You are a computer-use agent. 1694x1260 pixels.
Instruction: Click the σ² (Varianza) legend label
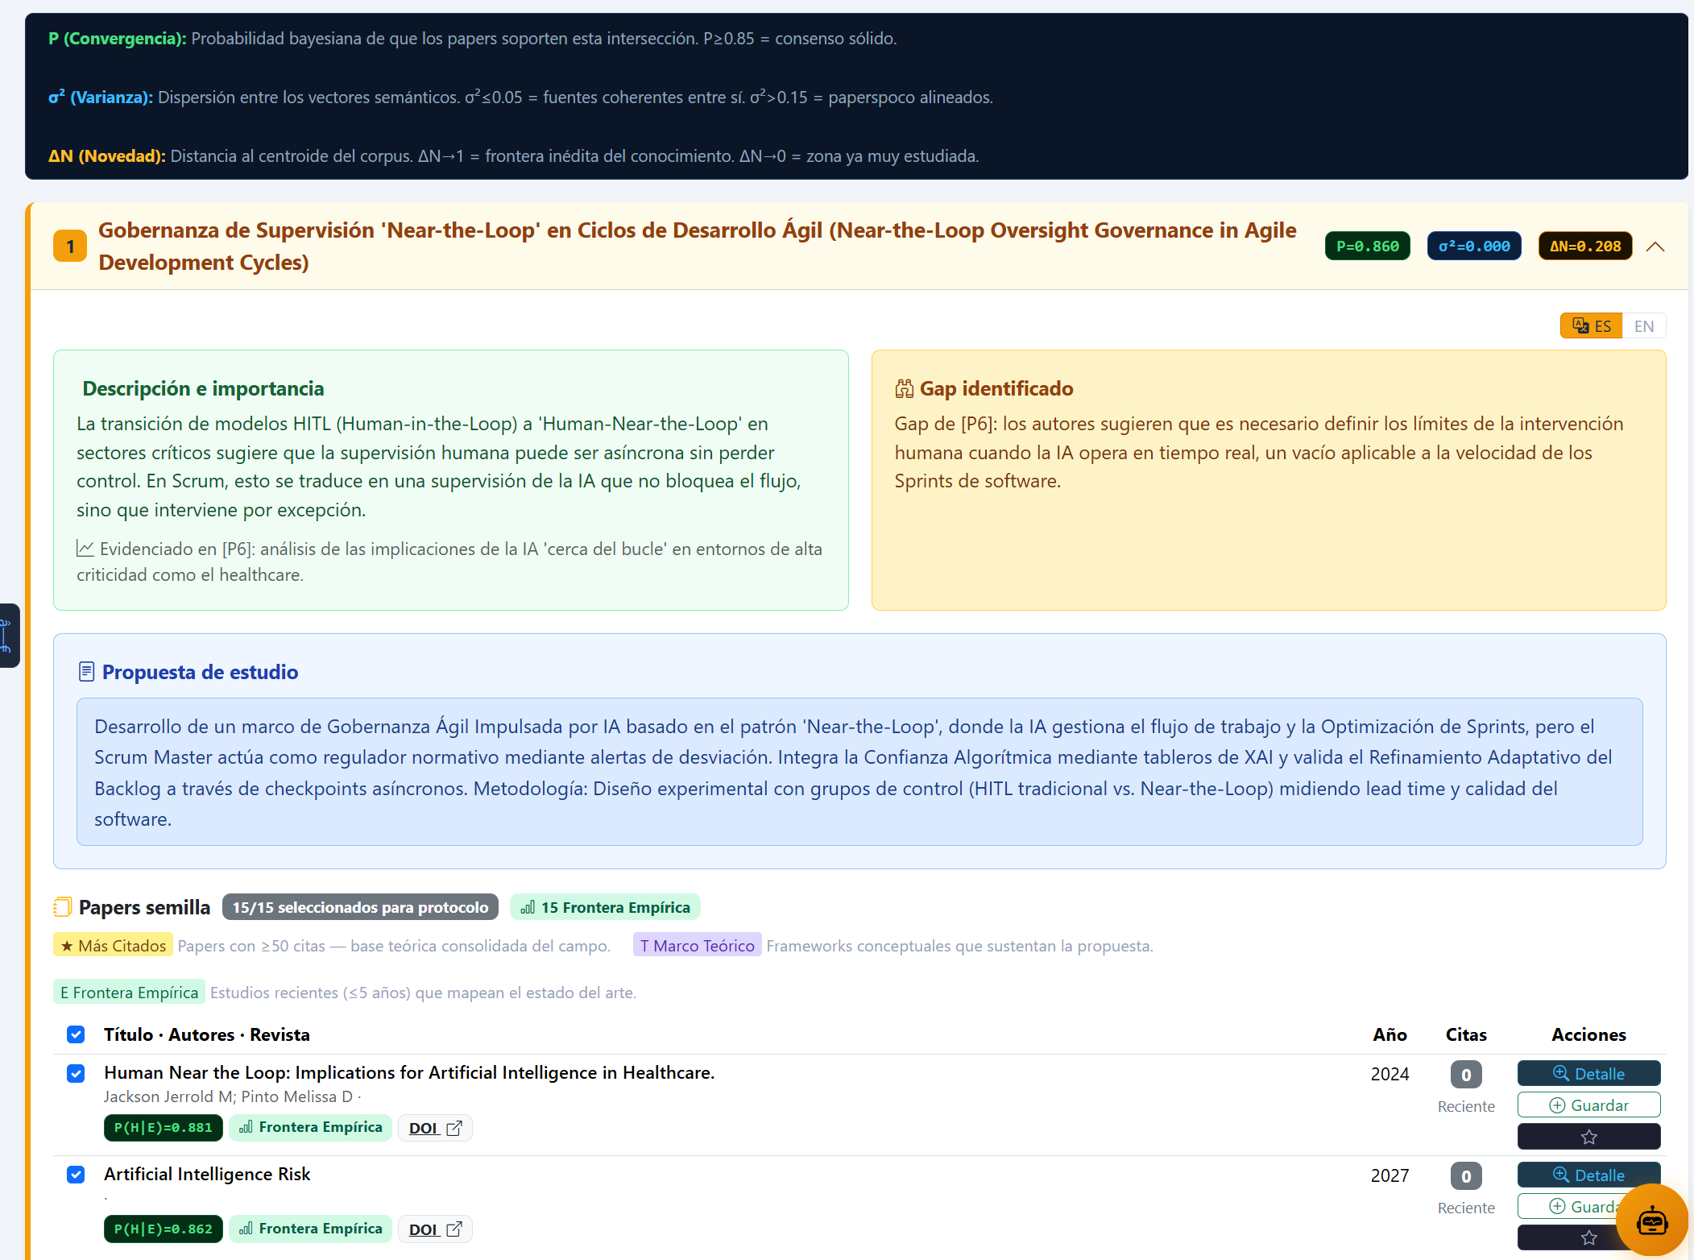coord(100,97)
